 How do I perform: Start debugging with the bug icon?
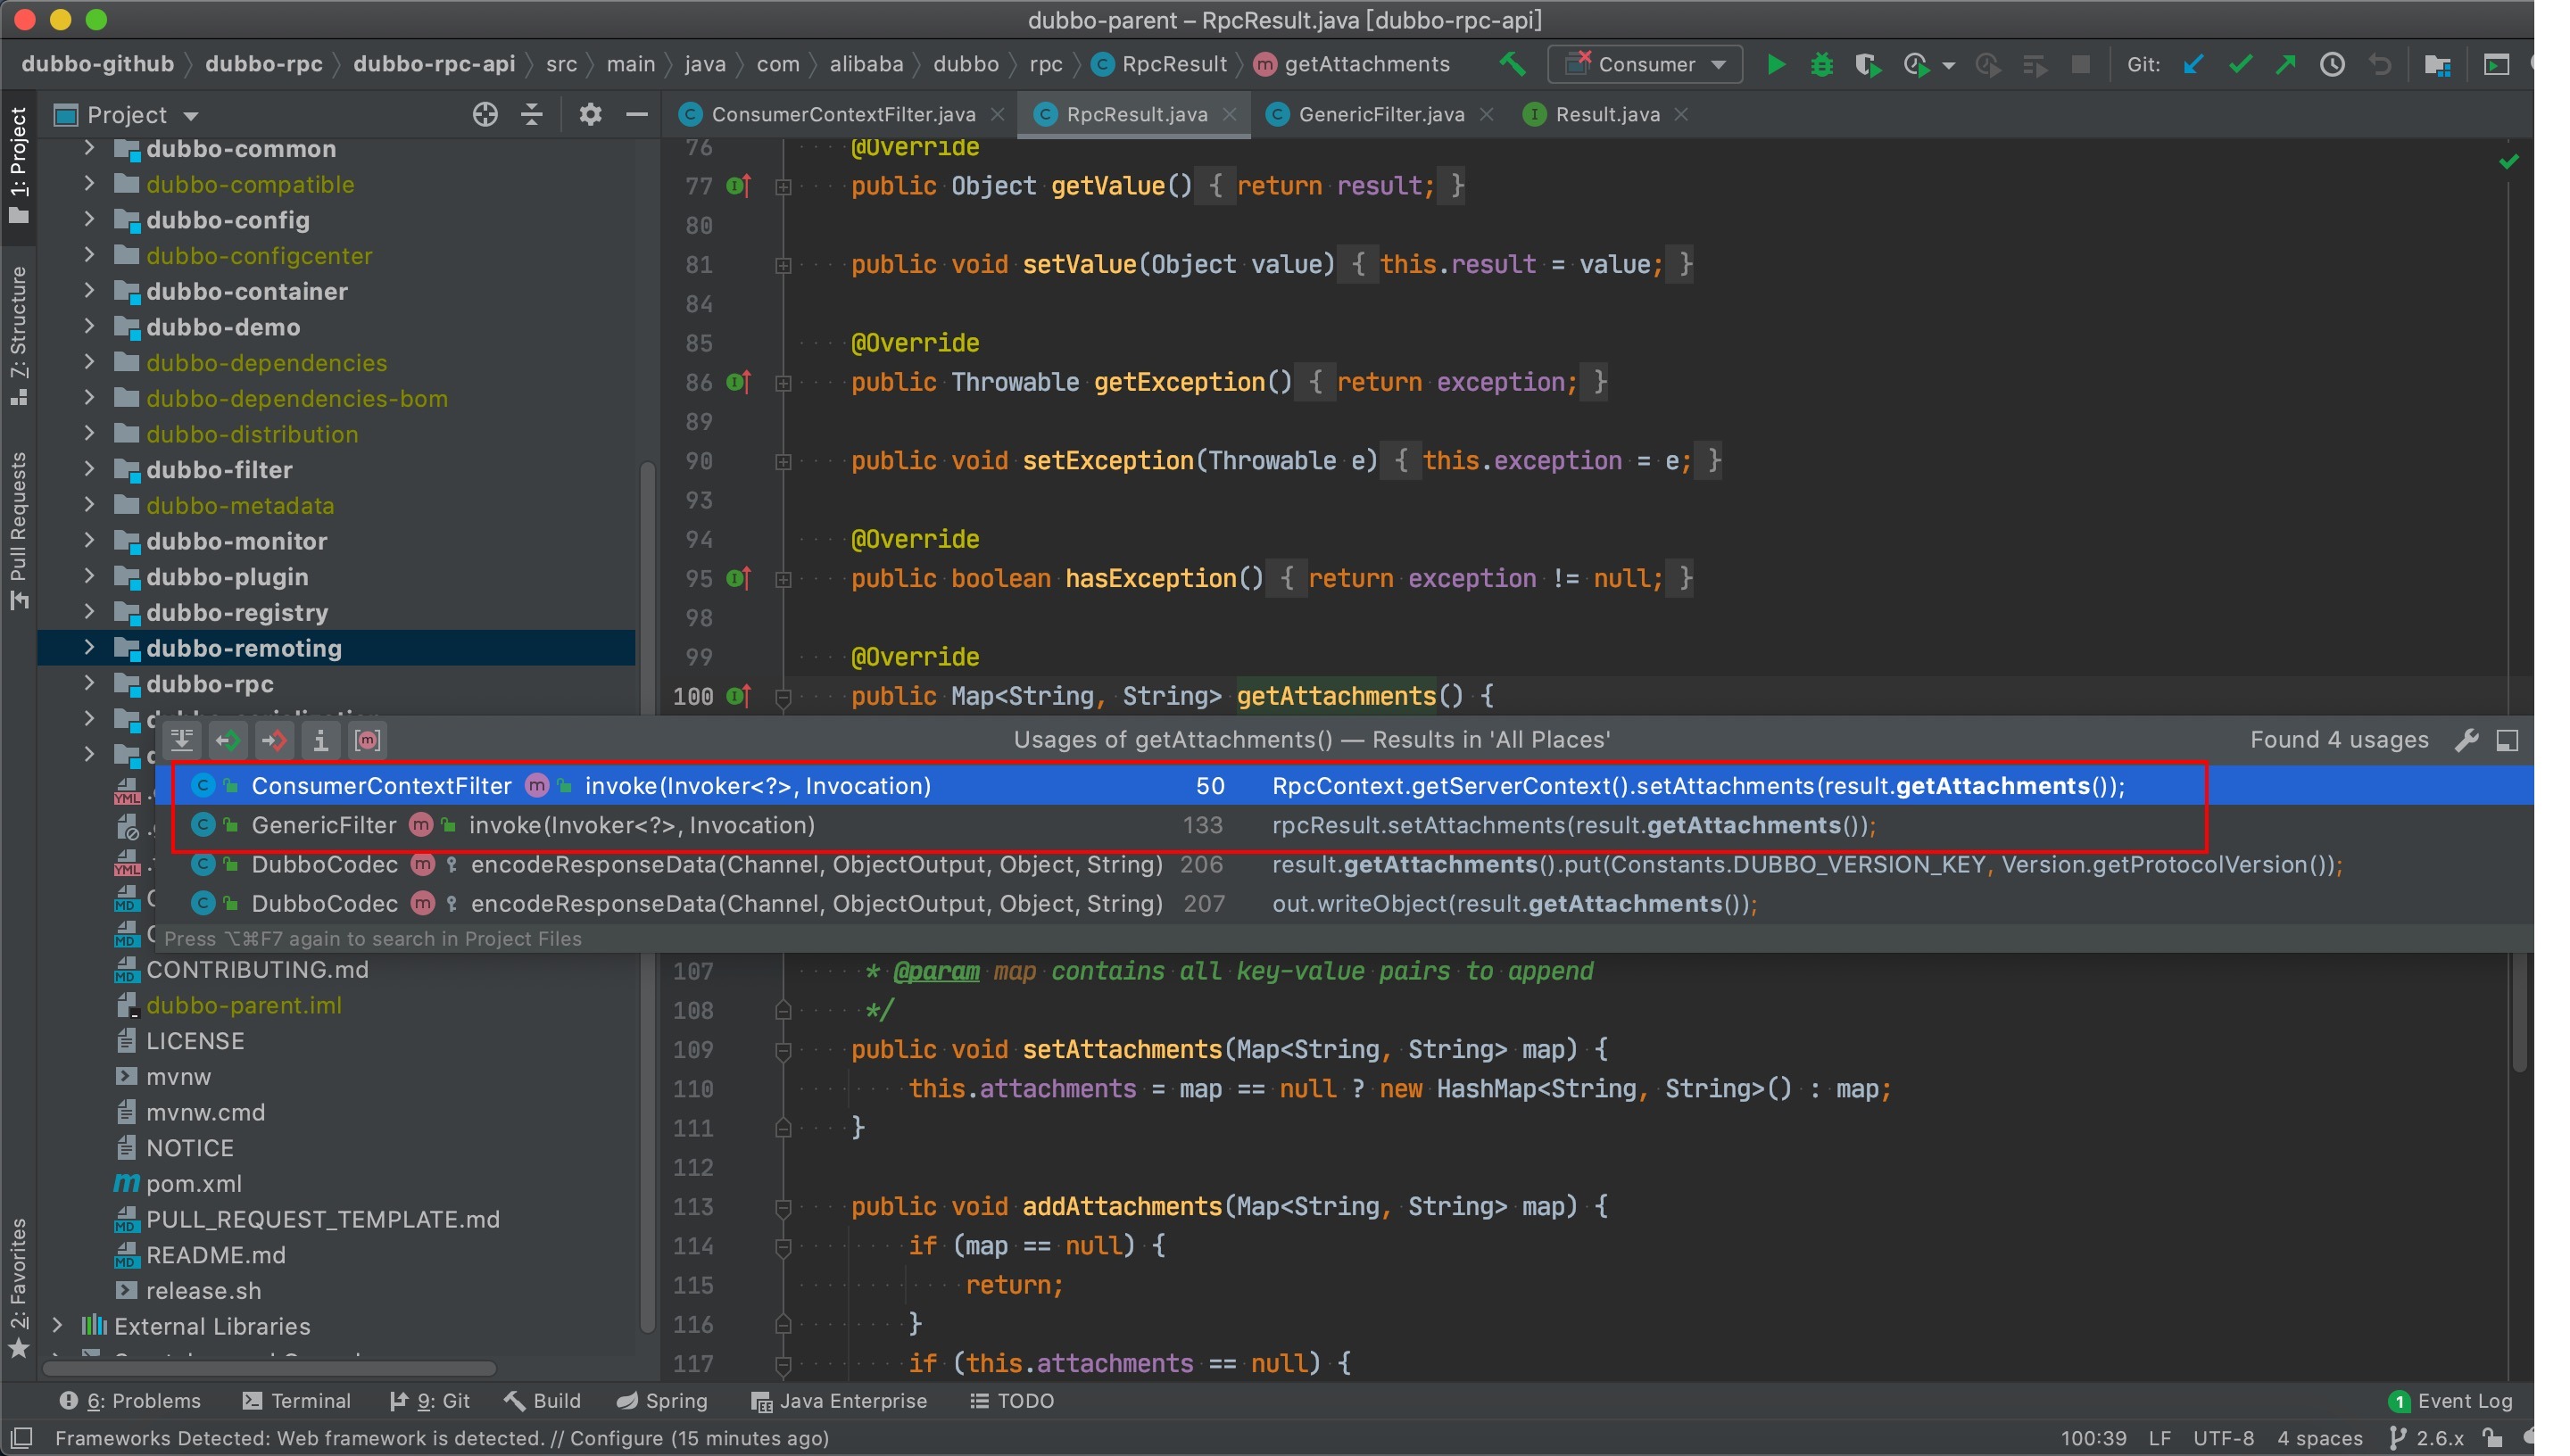(1822, 65)
